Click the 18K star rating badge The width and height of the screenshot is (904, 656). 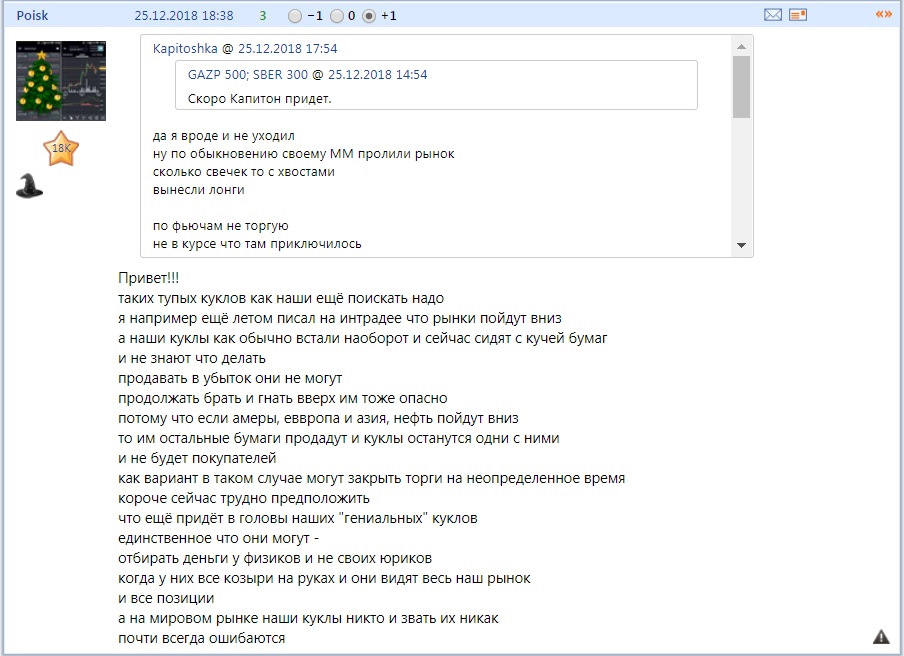click(x=61, y=148)
